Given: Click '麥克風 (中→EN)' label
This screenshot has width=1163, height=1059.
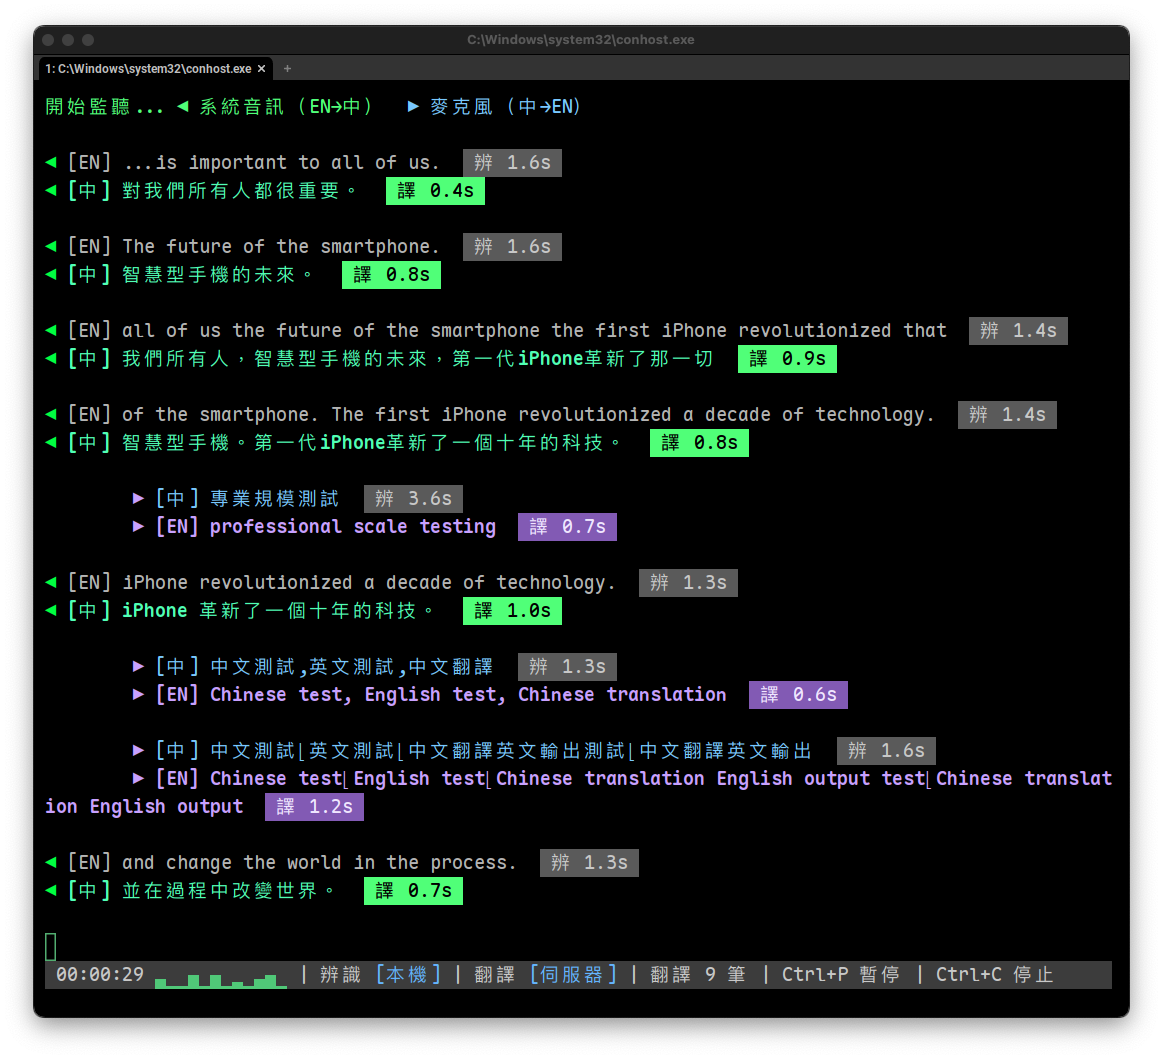Looking at the screenshot, I should click(505, 107).
